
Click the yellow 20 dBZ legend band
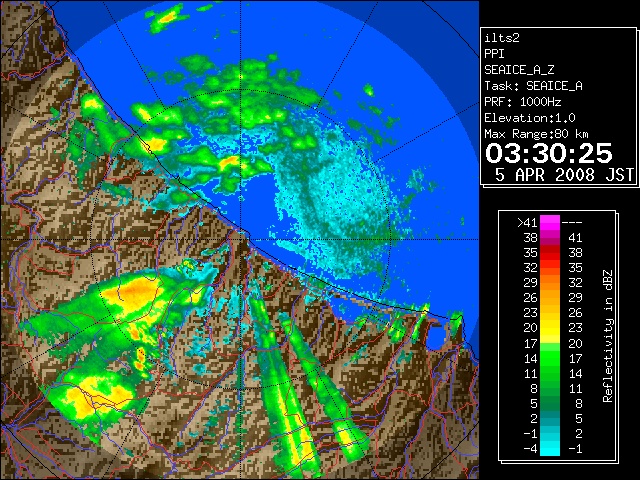550,328
